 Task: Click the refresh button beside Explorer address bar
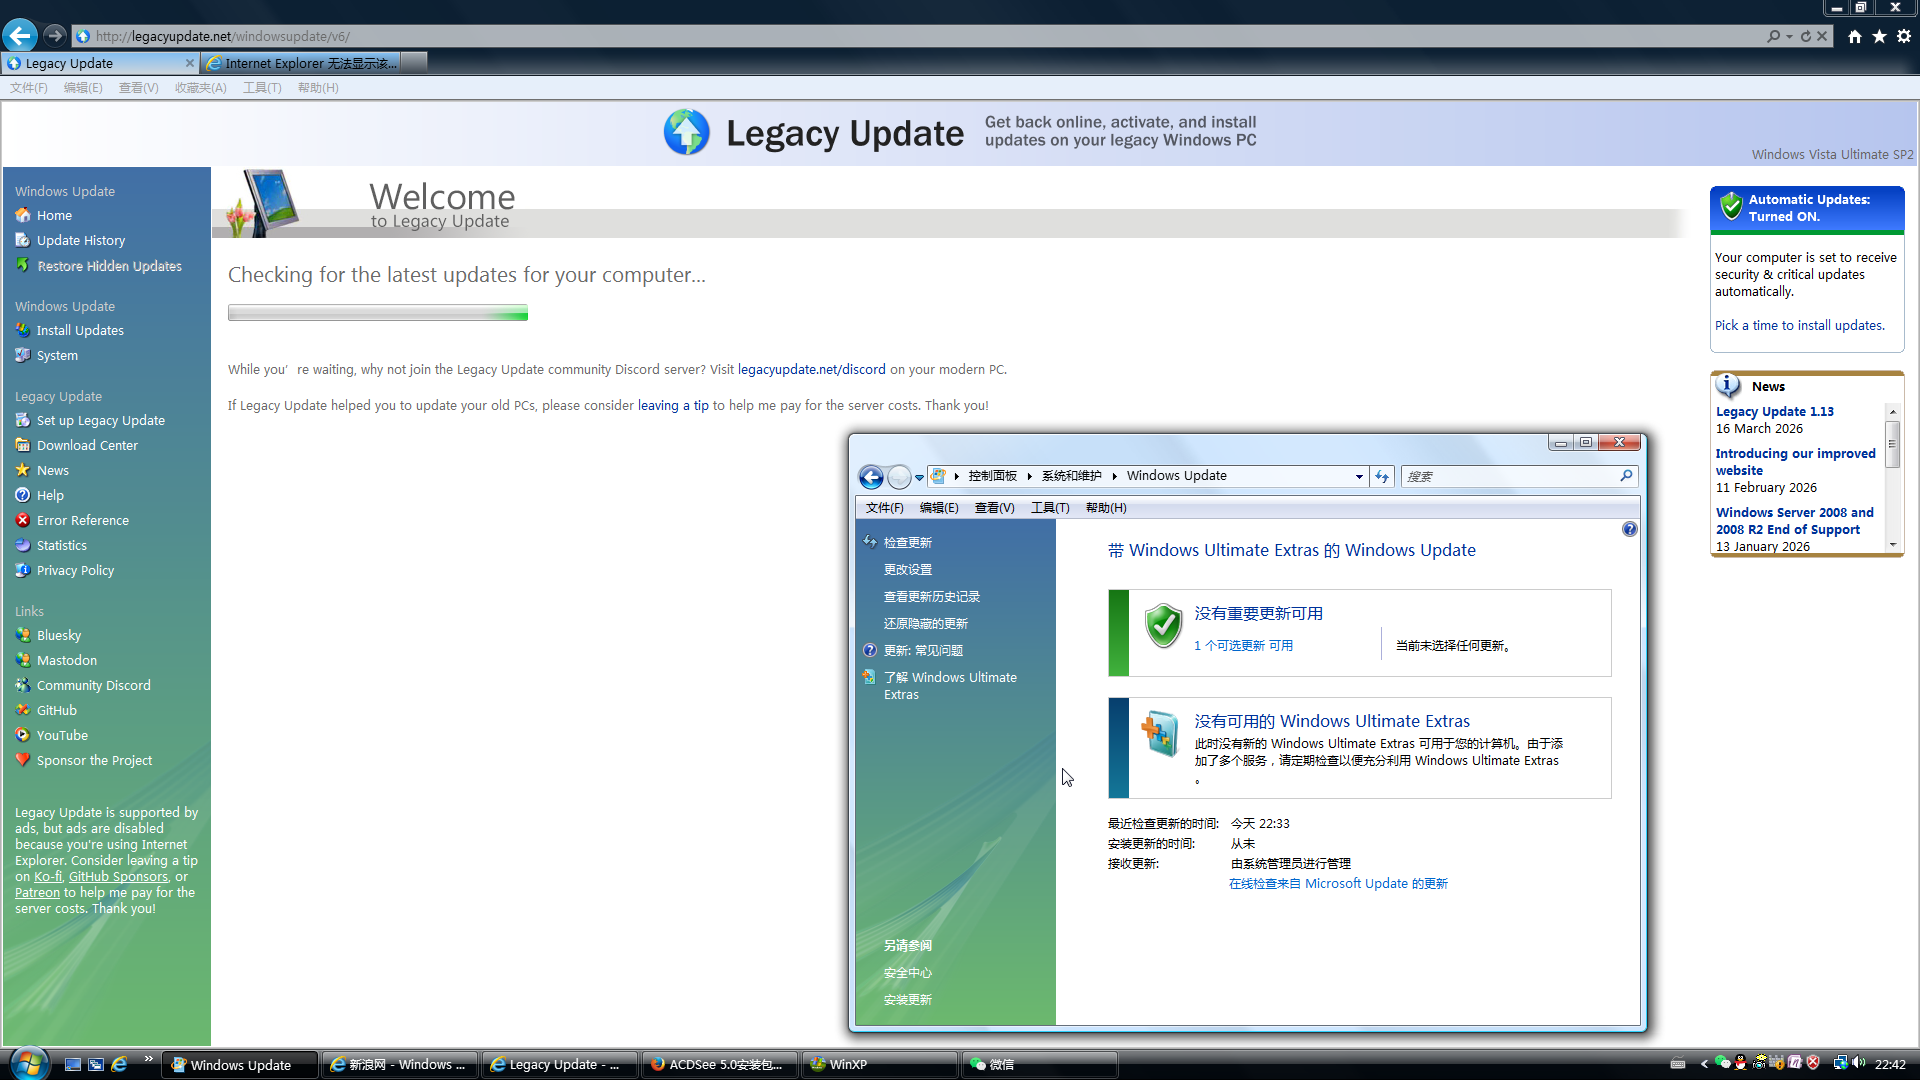1382,476
